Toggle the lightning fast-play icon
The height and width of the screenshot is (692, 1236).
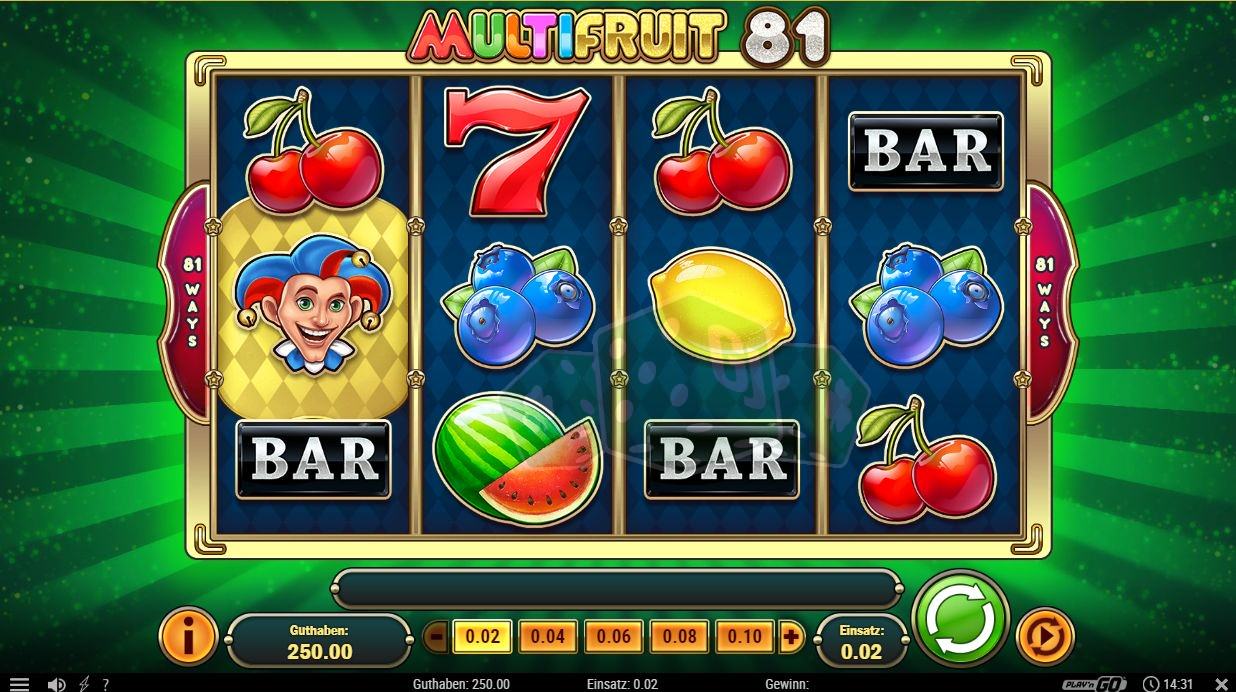click(84, 684)
